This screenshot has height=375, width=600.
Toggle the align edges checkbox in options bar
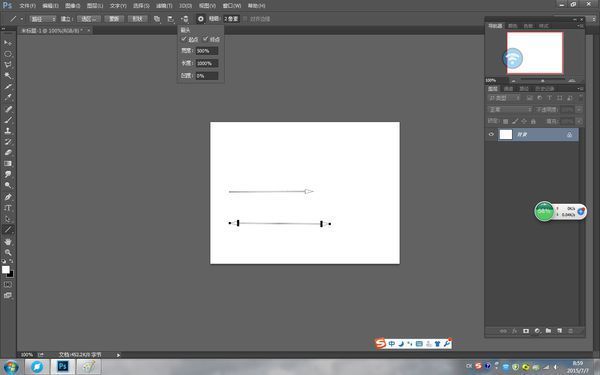coord(246,19)
